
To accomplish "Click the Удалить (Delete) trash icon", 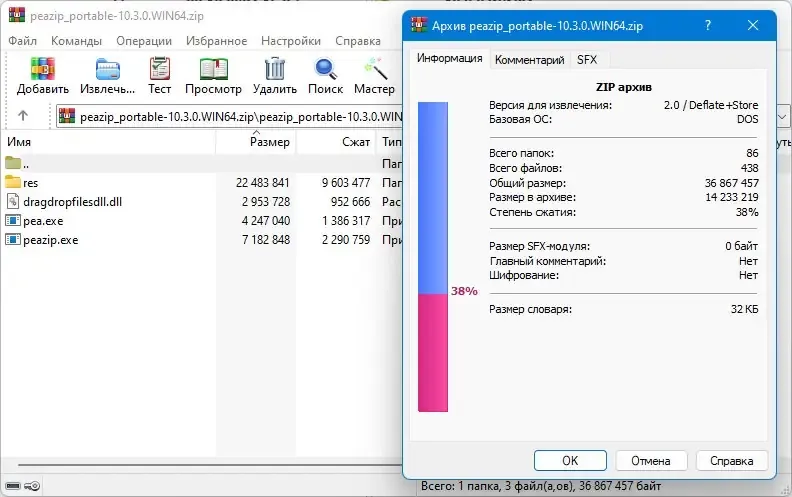I will [x=275, y=69].
